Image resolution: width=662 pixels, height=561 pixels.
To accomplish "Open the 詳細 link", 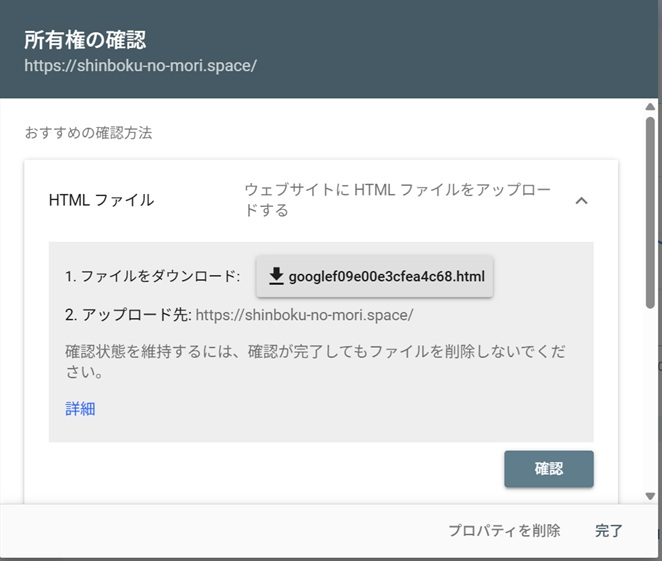I will pyautogui.click(x=80, y=408).
